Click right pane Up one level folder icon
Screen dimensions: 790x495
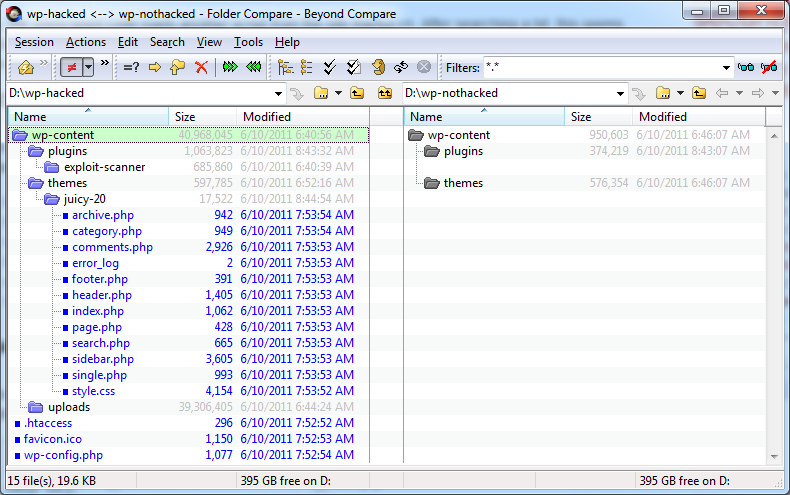point(699,93)
